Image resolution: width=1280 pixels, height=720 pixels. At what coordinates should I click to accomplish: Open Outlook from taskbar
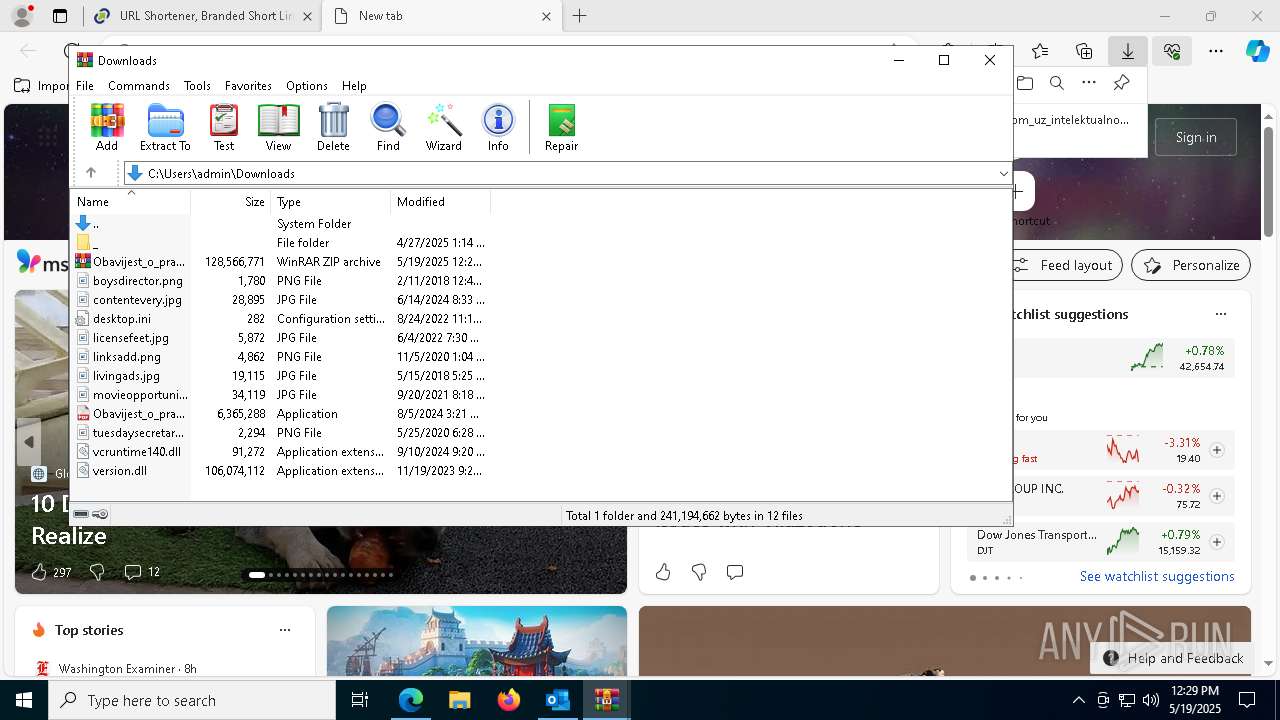[x=557, y=700]
